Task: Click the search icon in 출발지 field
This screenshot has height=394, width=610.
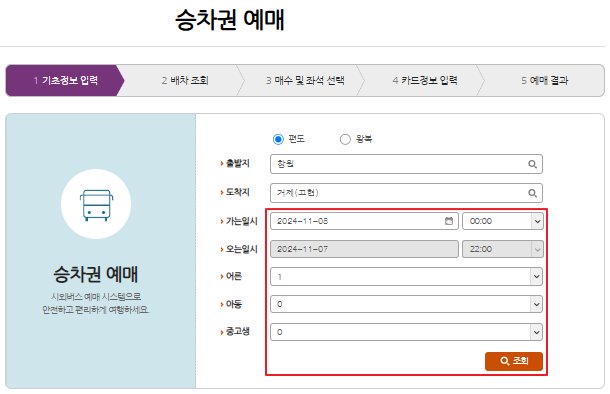Action: tap(532, 164)
